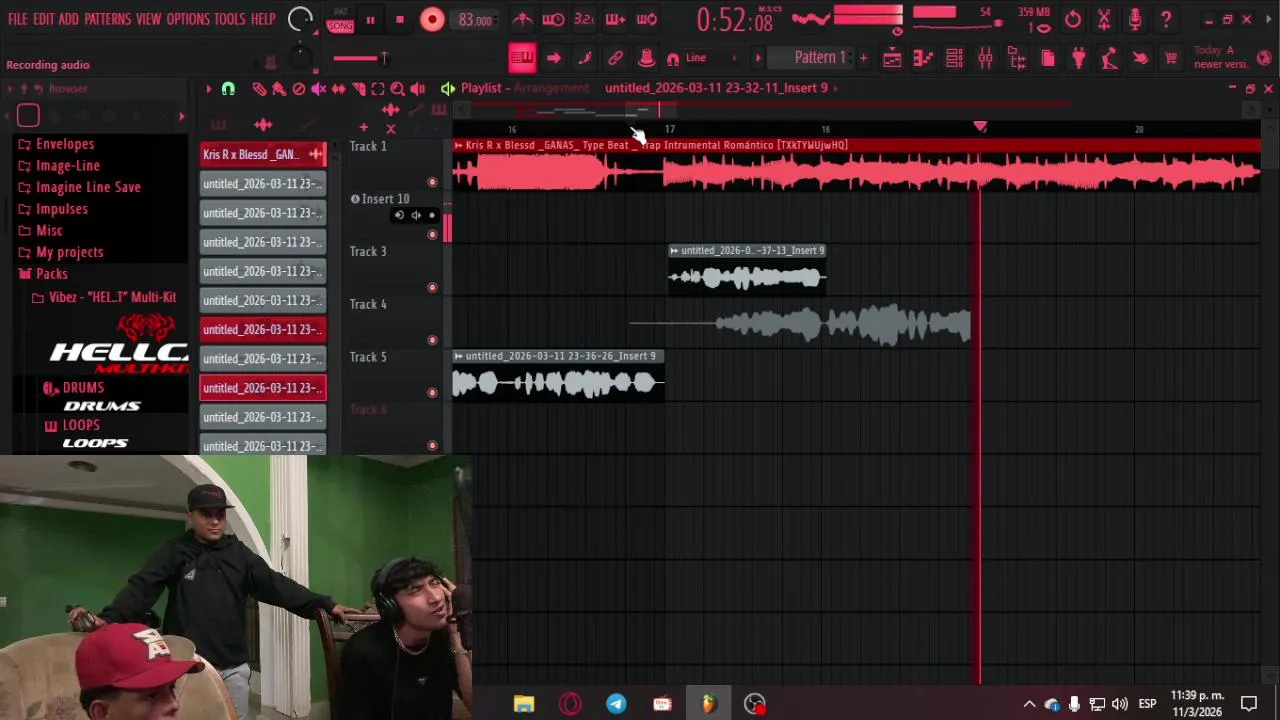Viewport: 1280px width, 720px height.
Task: Select Kris R x Blessd _GAN.. clip in picker
Action: (x=263, y=154)
